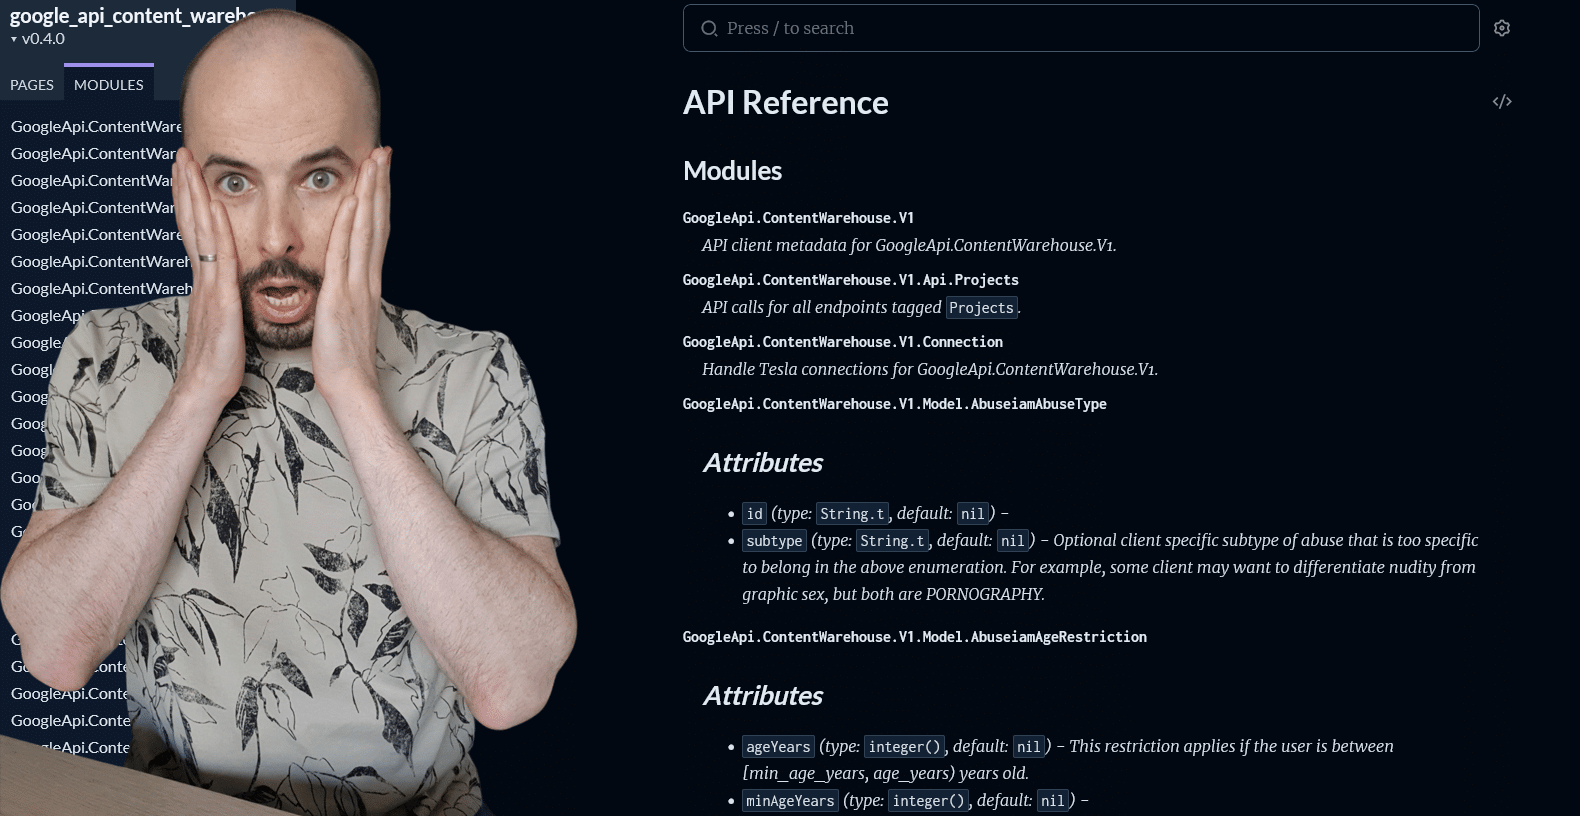This screenshot has width=1580, height=816.
Task: Click the magnifier icon in the search bar
Action: 709,28
